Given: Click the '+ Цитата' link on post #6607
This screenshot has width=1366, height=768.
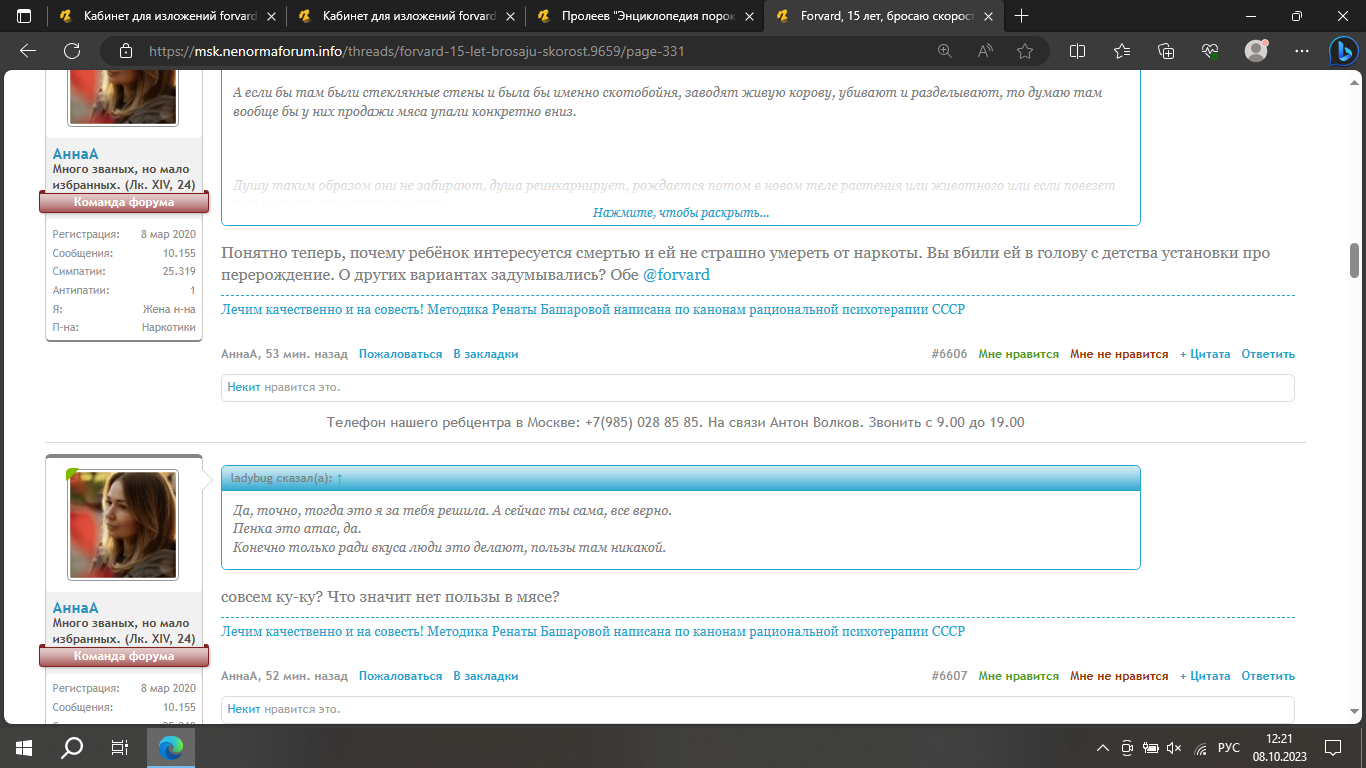Looking at the screenshot, I should [x=1204, y=676].
